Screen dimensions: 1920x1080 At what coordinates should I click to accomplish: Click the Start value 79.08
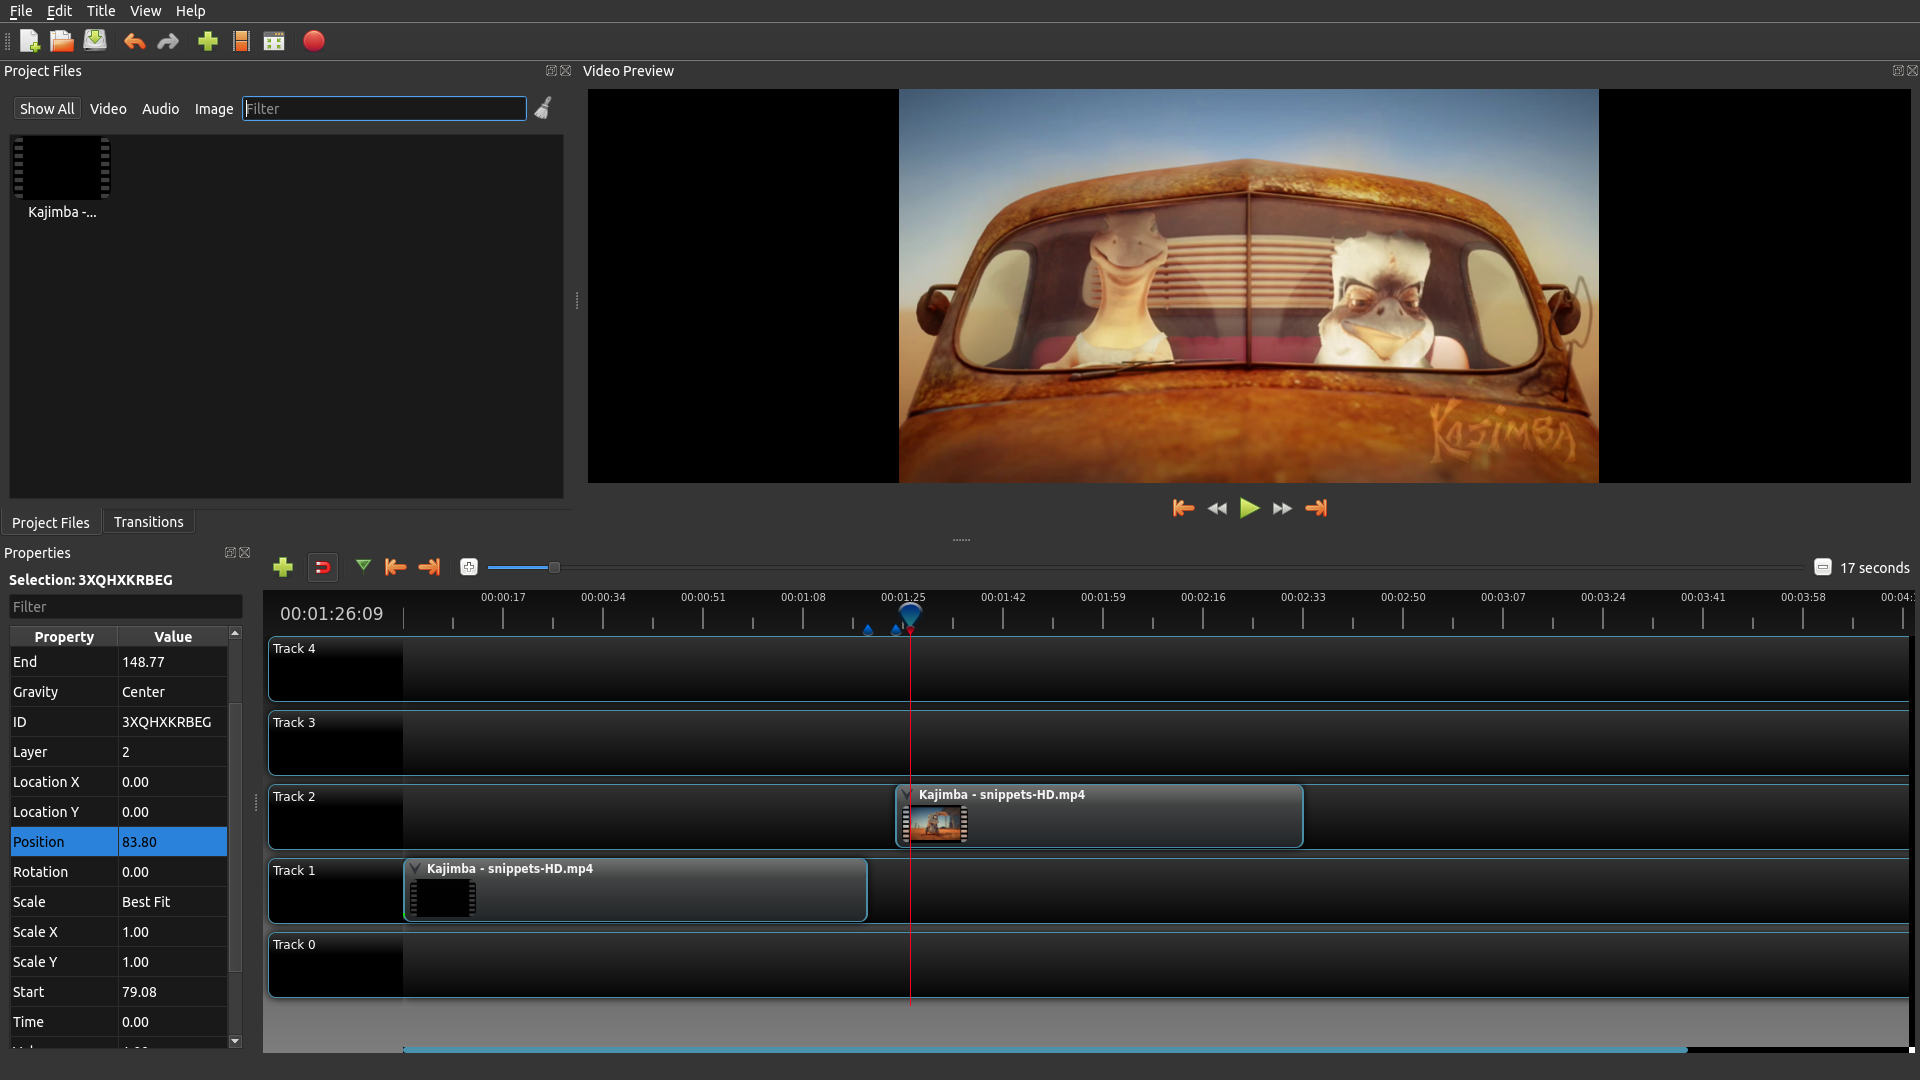[172, 992]
